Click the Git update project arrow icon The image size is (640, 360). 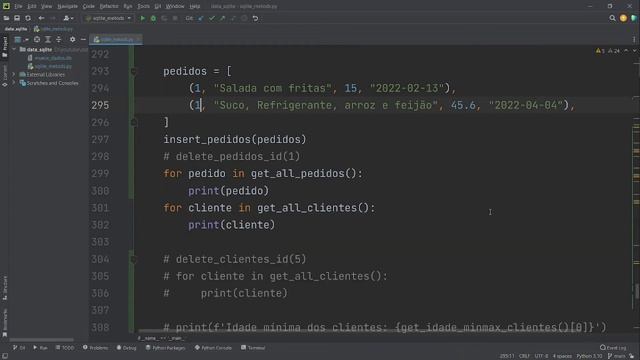[200, 18]
